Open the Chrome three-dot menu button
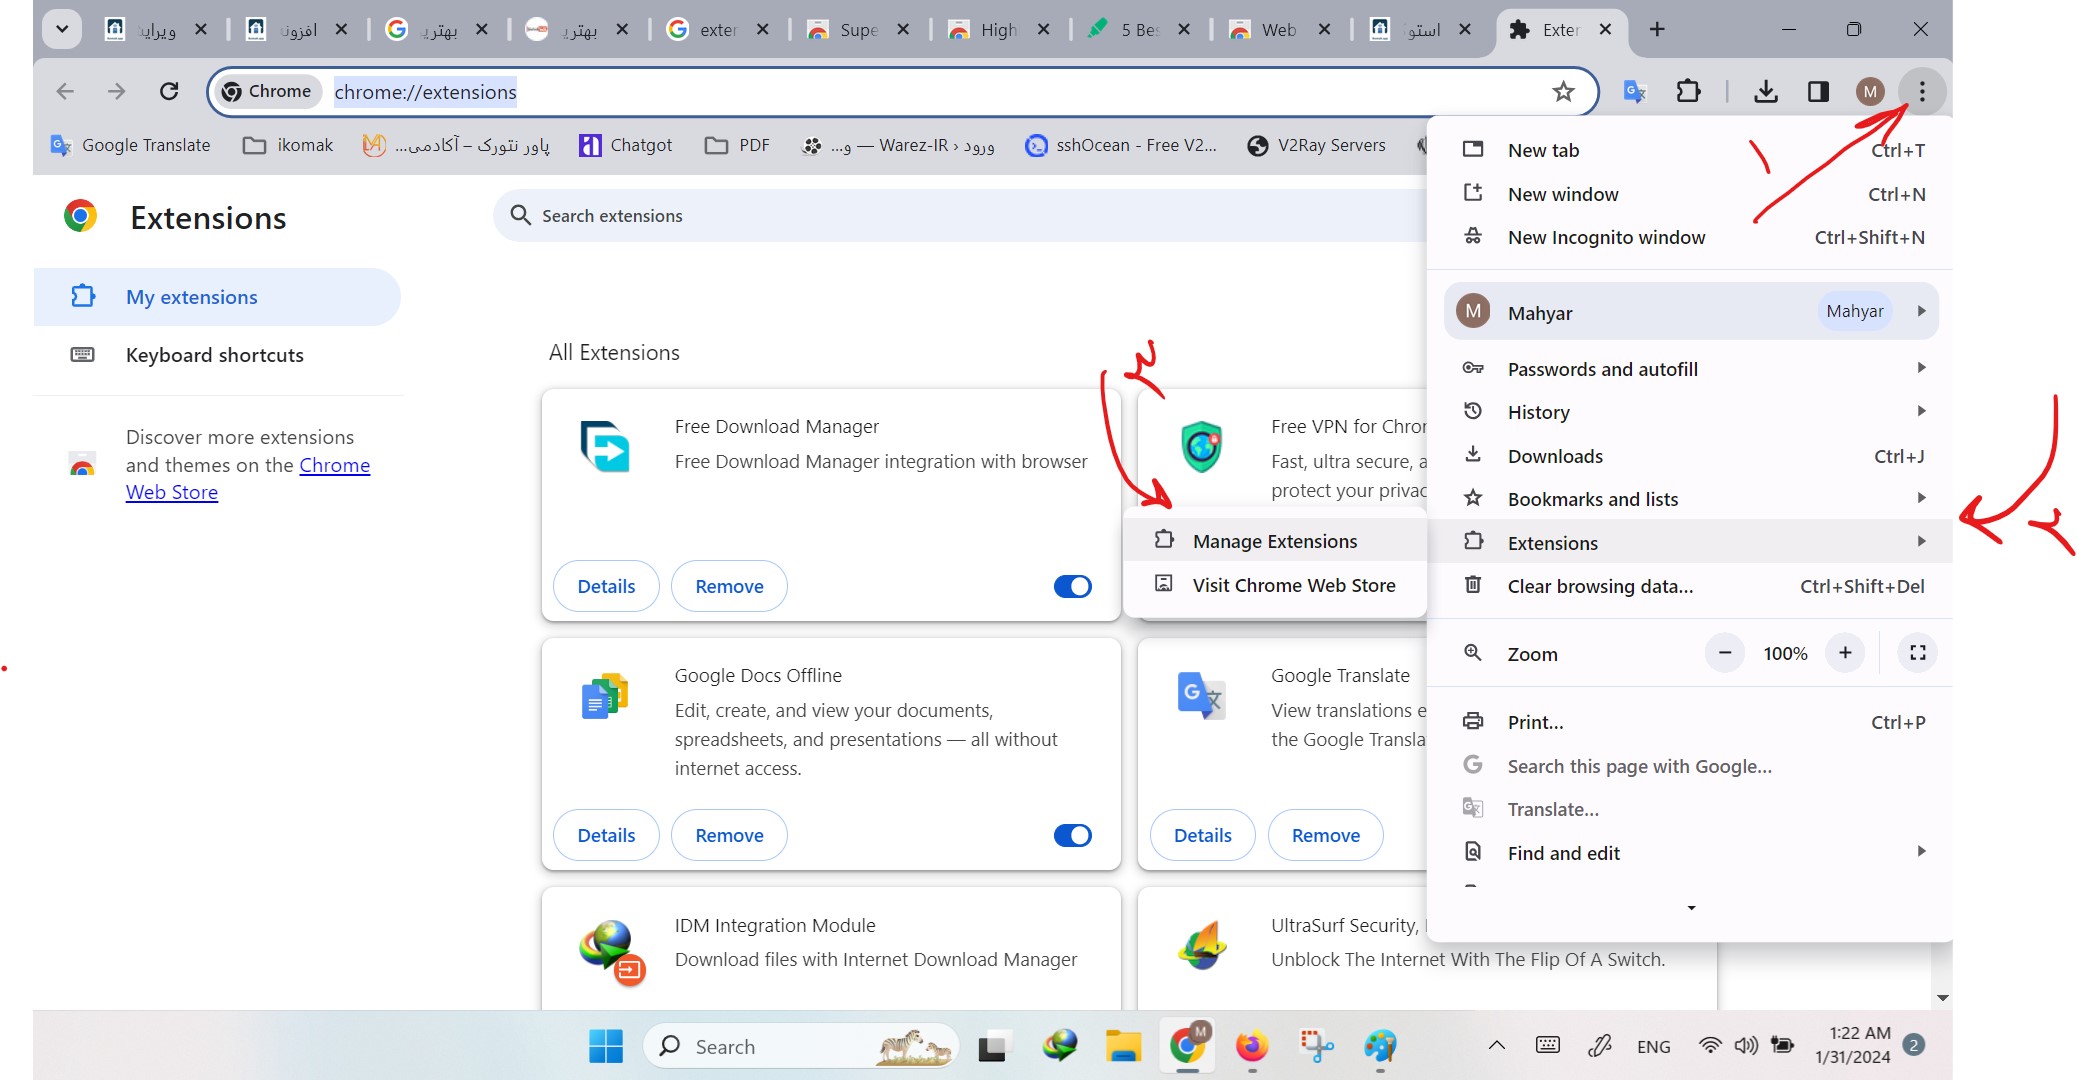Image resolution: width=2077 pixels, height=1080 pixels. pos(1921,92)
